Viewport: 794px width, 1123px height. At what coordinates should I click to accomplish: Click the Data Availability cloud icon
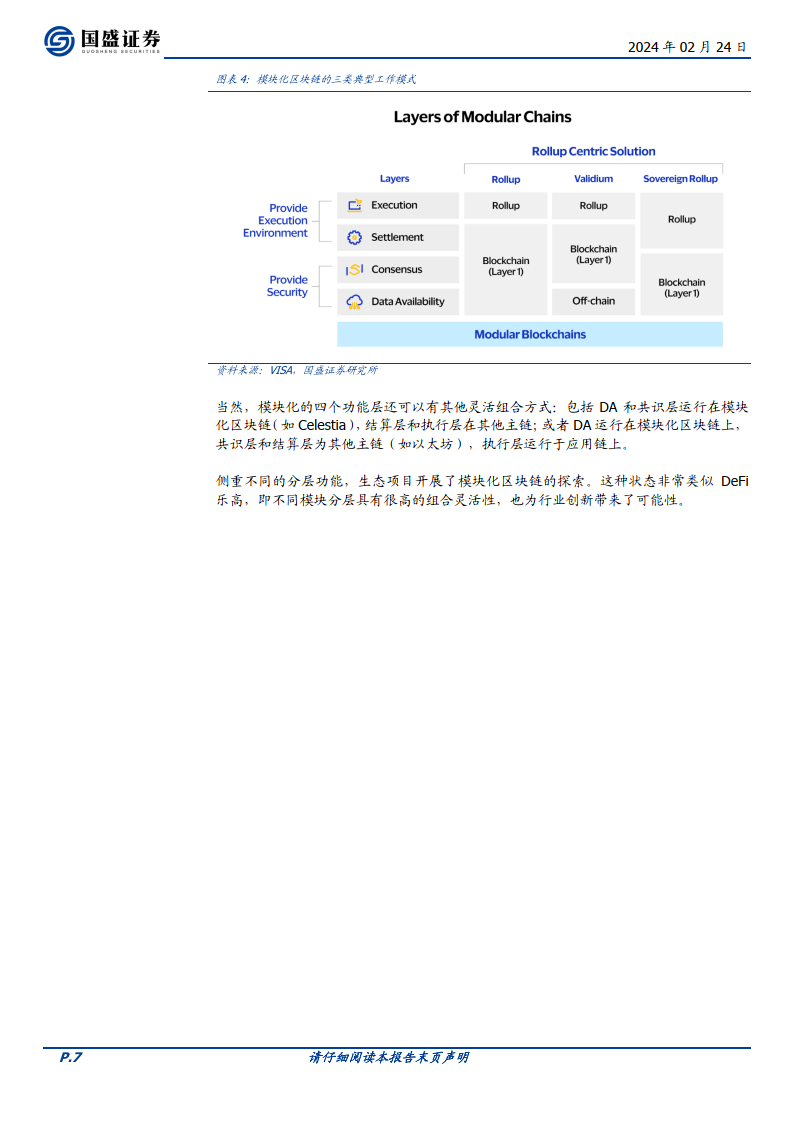(x=354, y=301)
